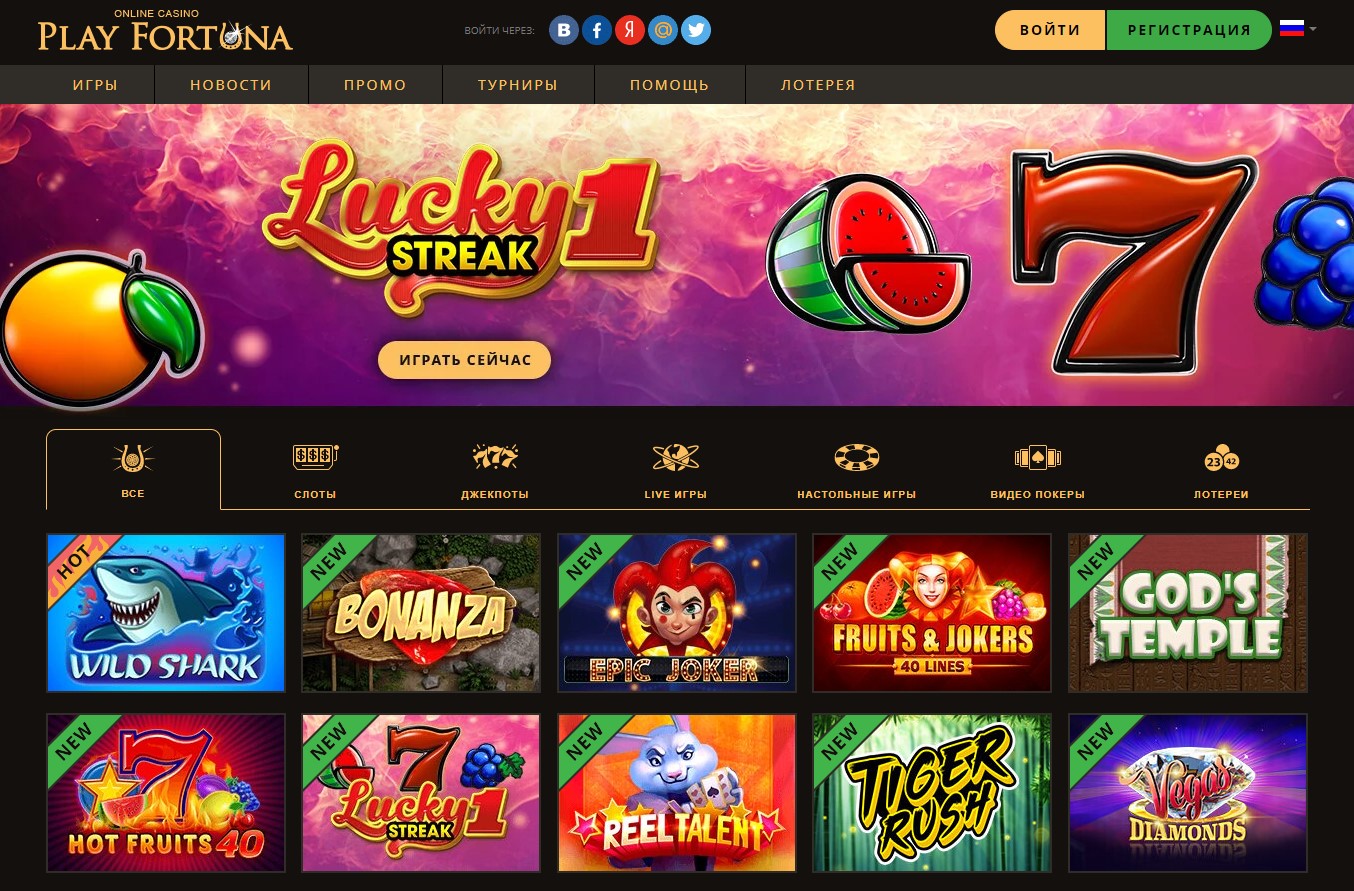This screenshot has height=891, width=1354.
Task: Sign in with the VK icon
Action: pyautogui.click(x=565, y=30)
